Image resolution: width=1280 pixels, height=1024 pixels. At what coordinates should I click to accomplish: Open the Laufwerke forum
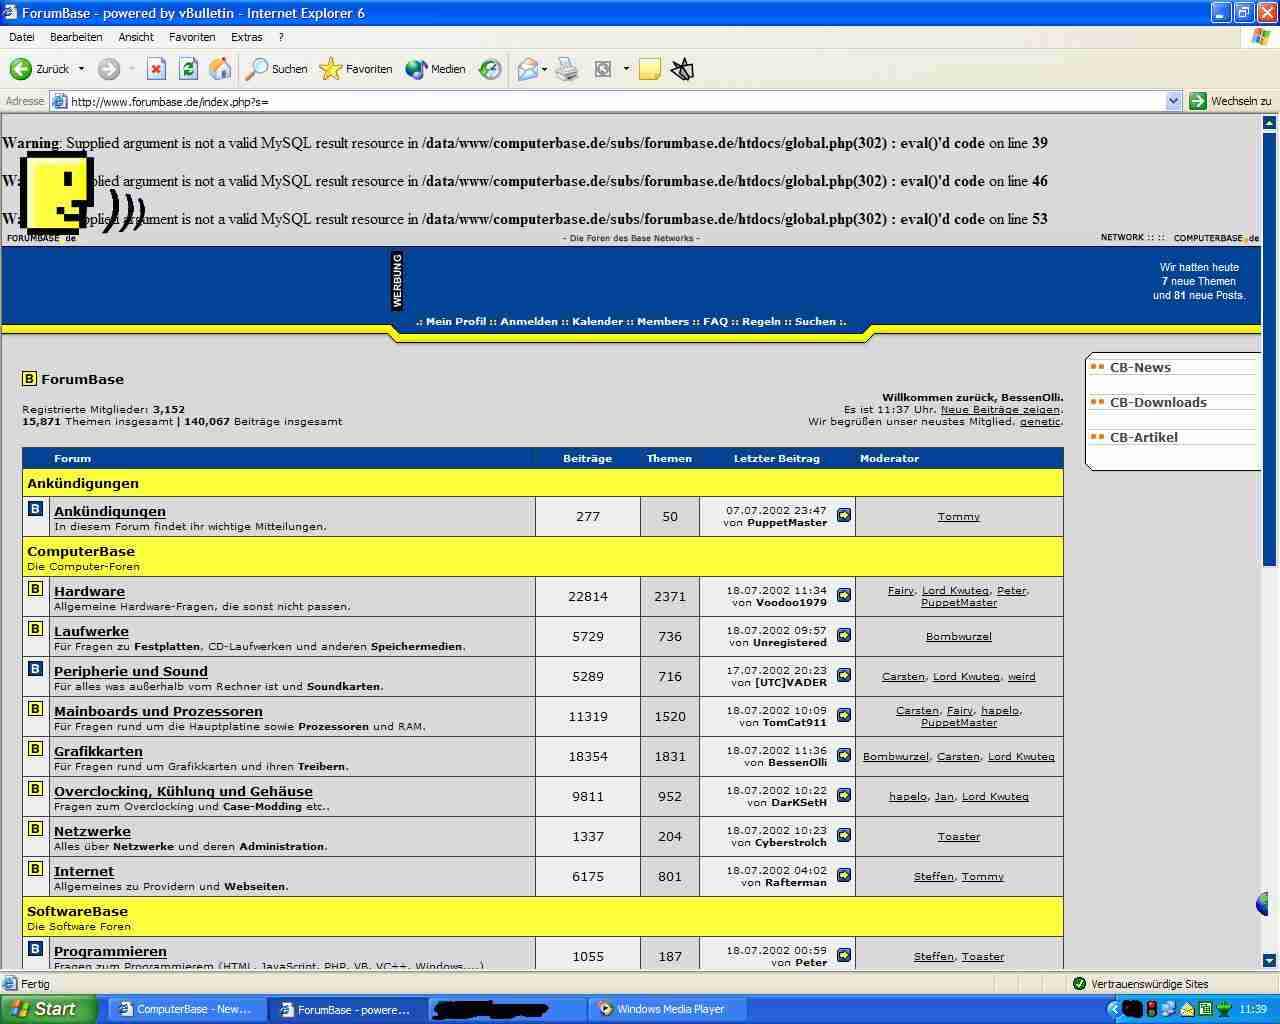(x=91, y=631)
